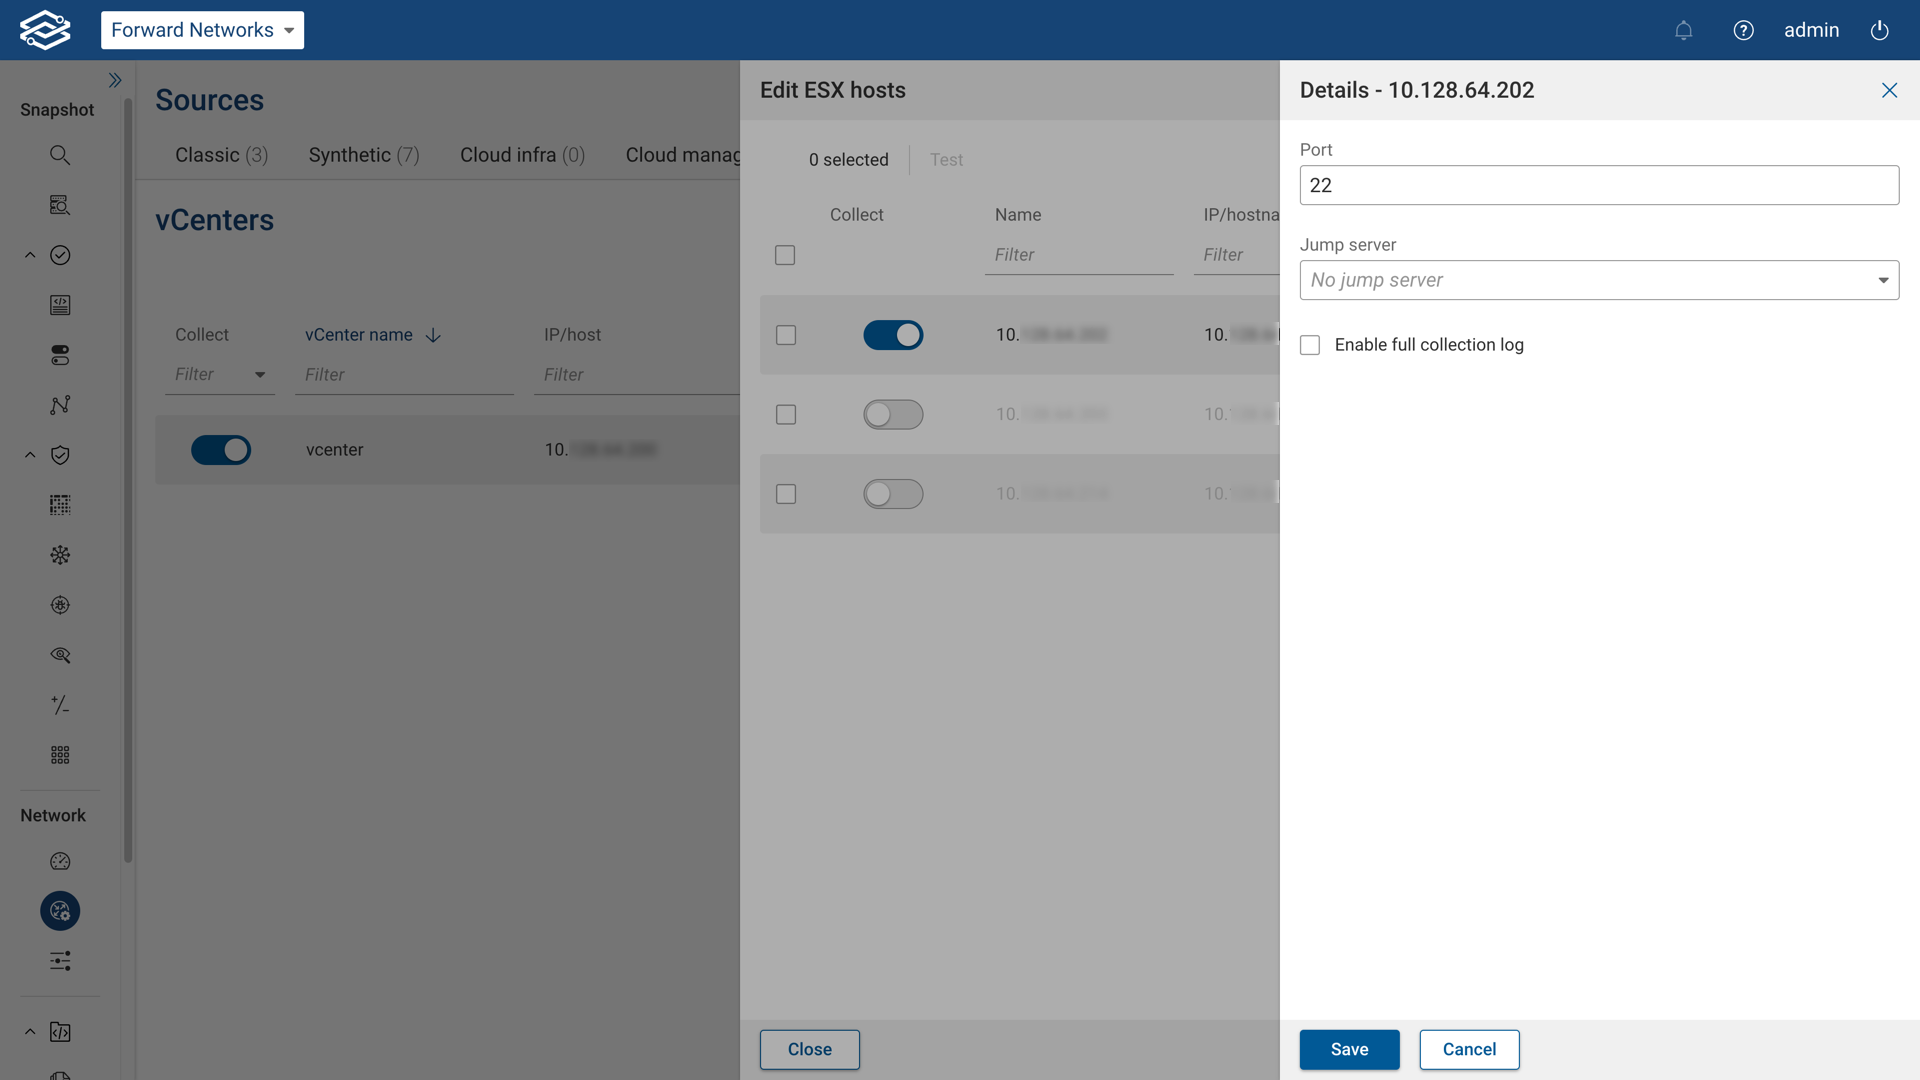Click the snowflake icon in the sidebar
This screenshot has height=1080, width=1920.
pyautogui.click(x=60, y=555)
